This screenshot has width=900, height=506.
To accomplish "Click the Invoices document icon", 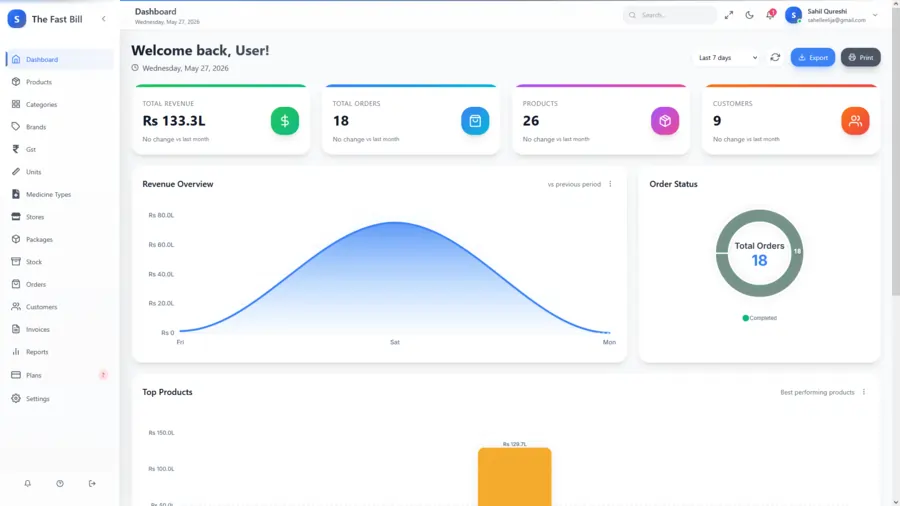I will coord(15,329).
